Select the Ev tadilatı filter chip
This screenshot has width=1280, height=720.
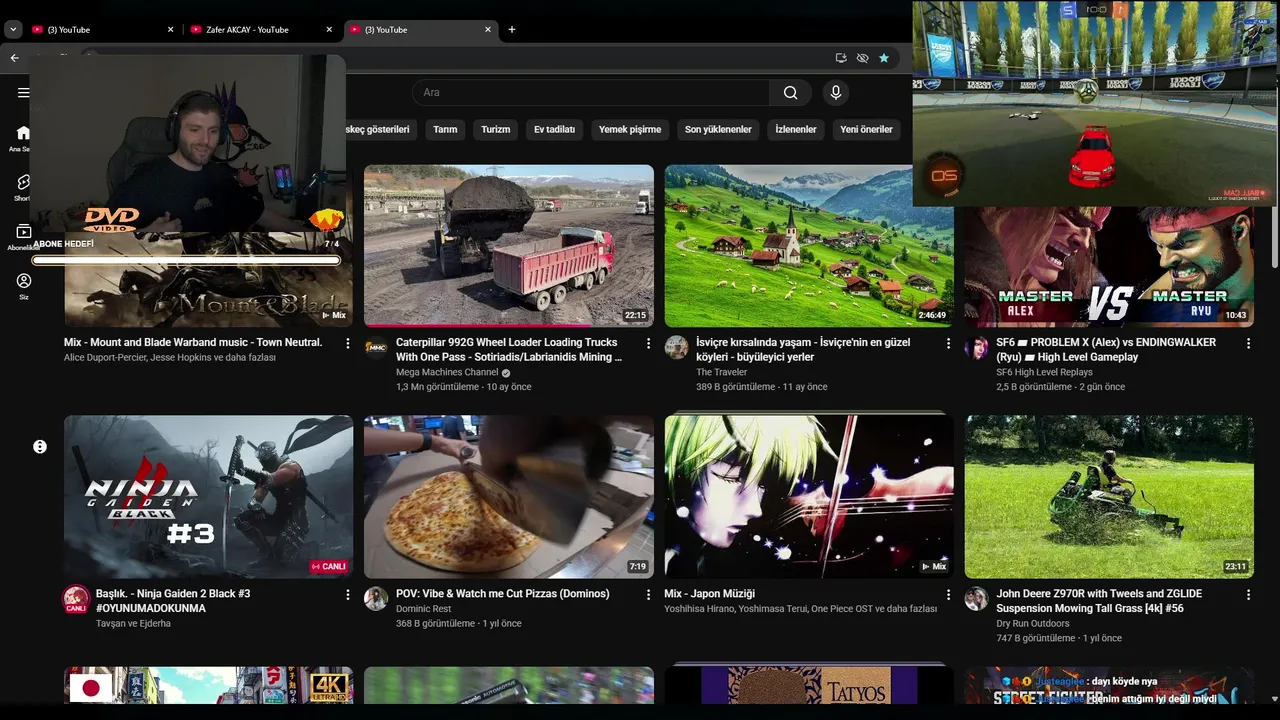554,129
